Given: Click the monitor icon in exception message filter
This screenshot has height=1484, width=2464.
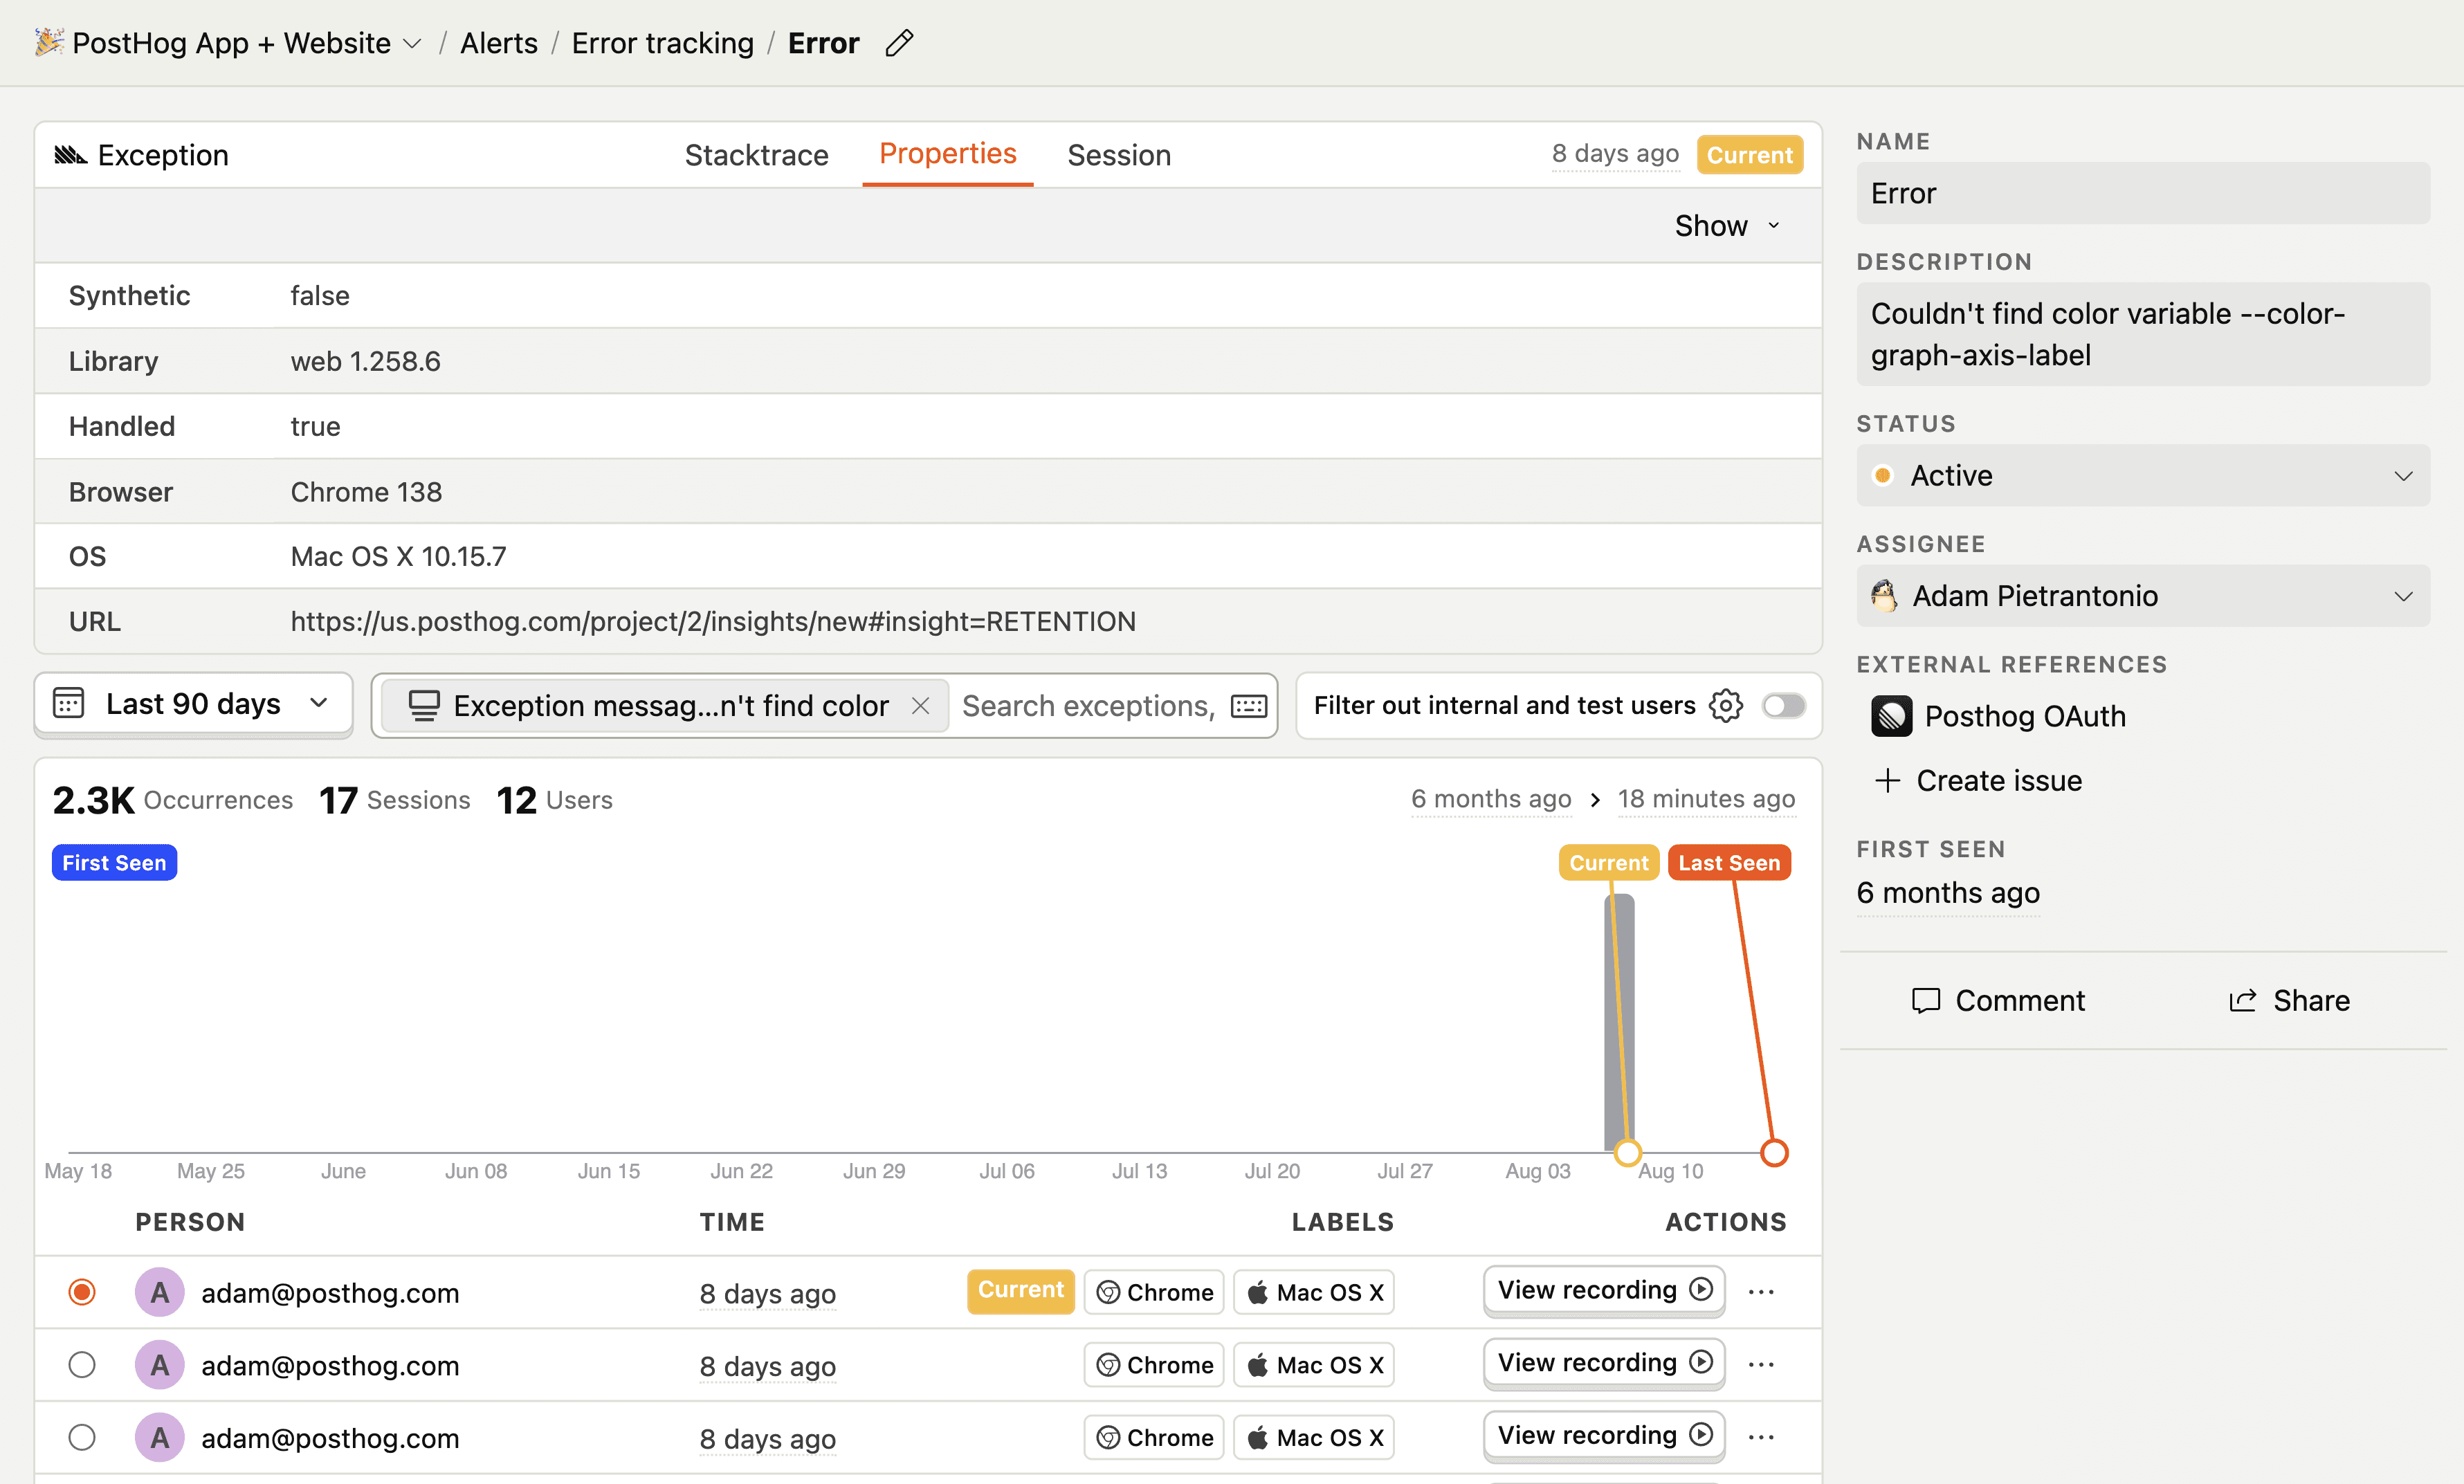Looking at the screenshot, I should pyautogui.click(x=424, y=705).
